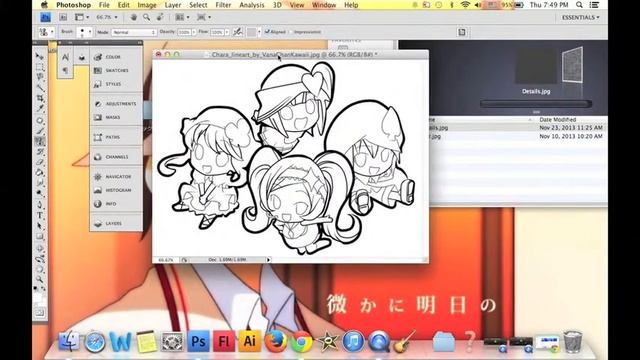The width and height of the screenshot is (640, 360).
Task: Open the Window menu
Action: (x=324, y=5)
